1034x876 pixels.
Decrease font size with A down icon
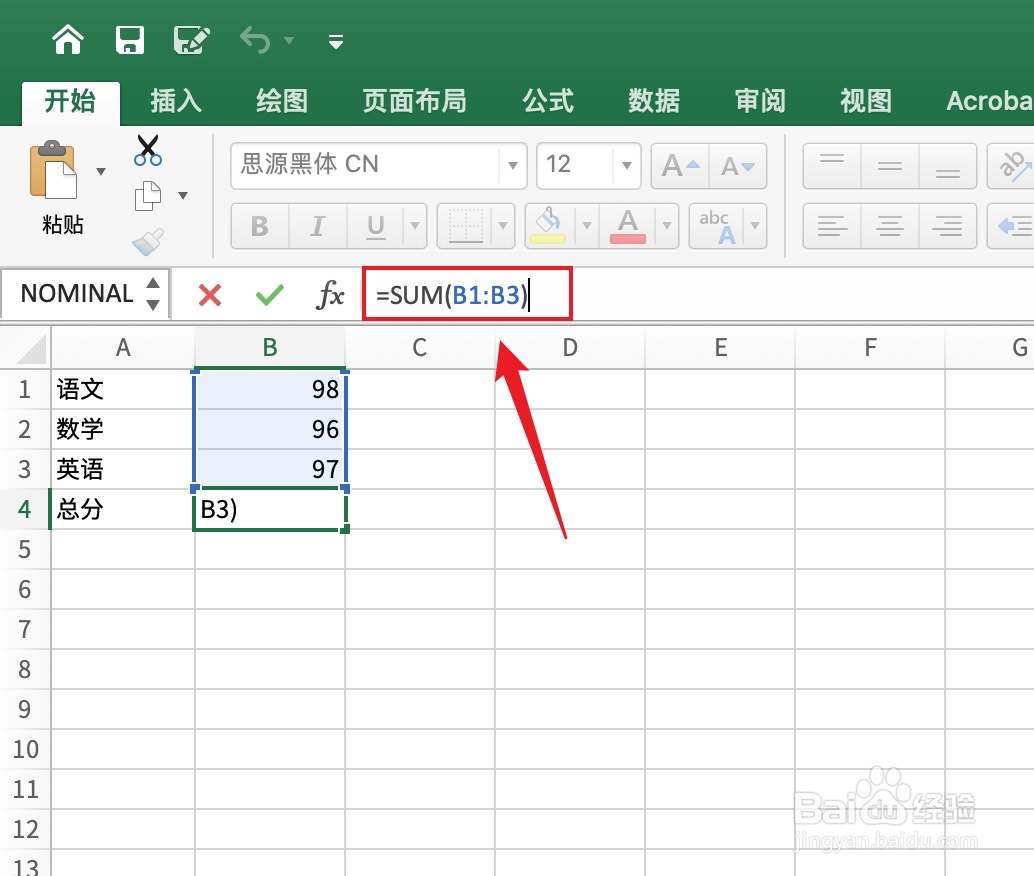tap(737, 166)
